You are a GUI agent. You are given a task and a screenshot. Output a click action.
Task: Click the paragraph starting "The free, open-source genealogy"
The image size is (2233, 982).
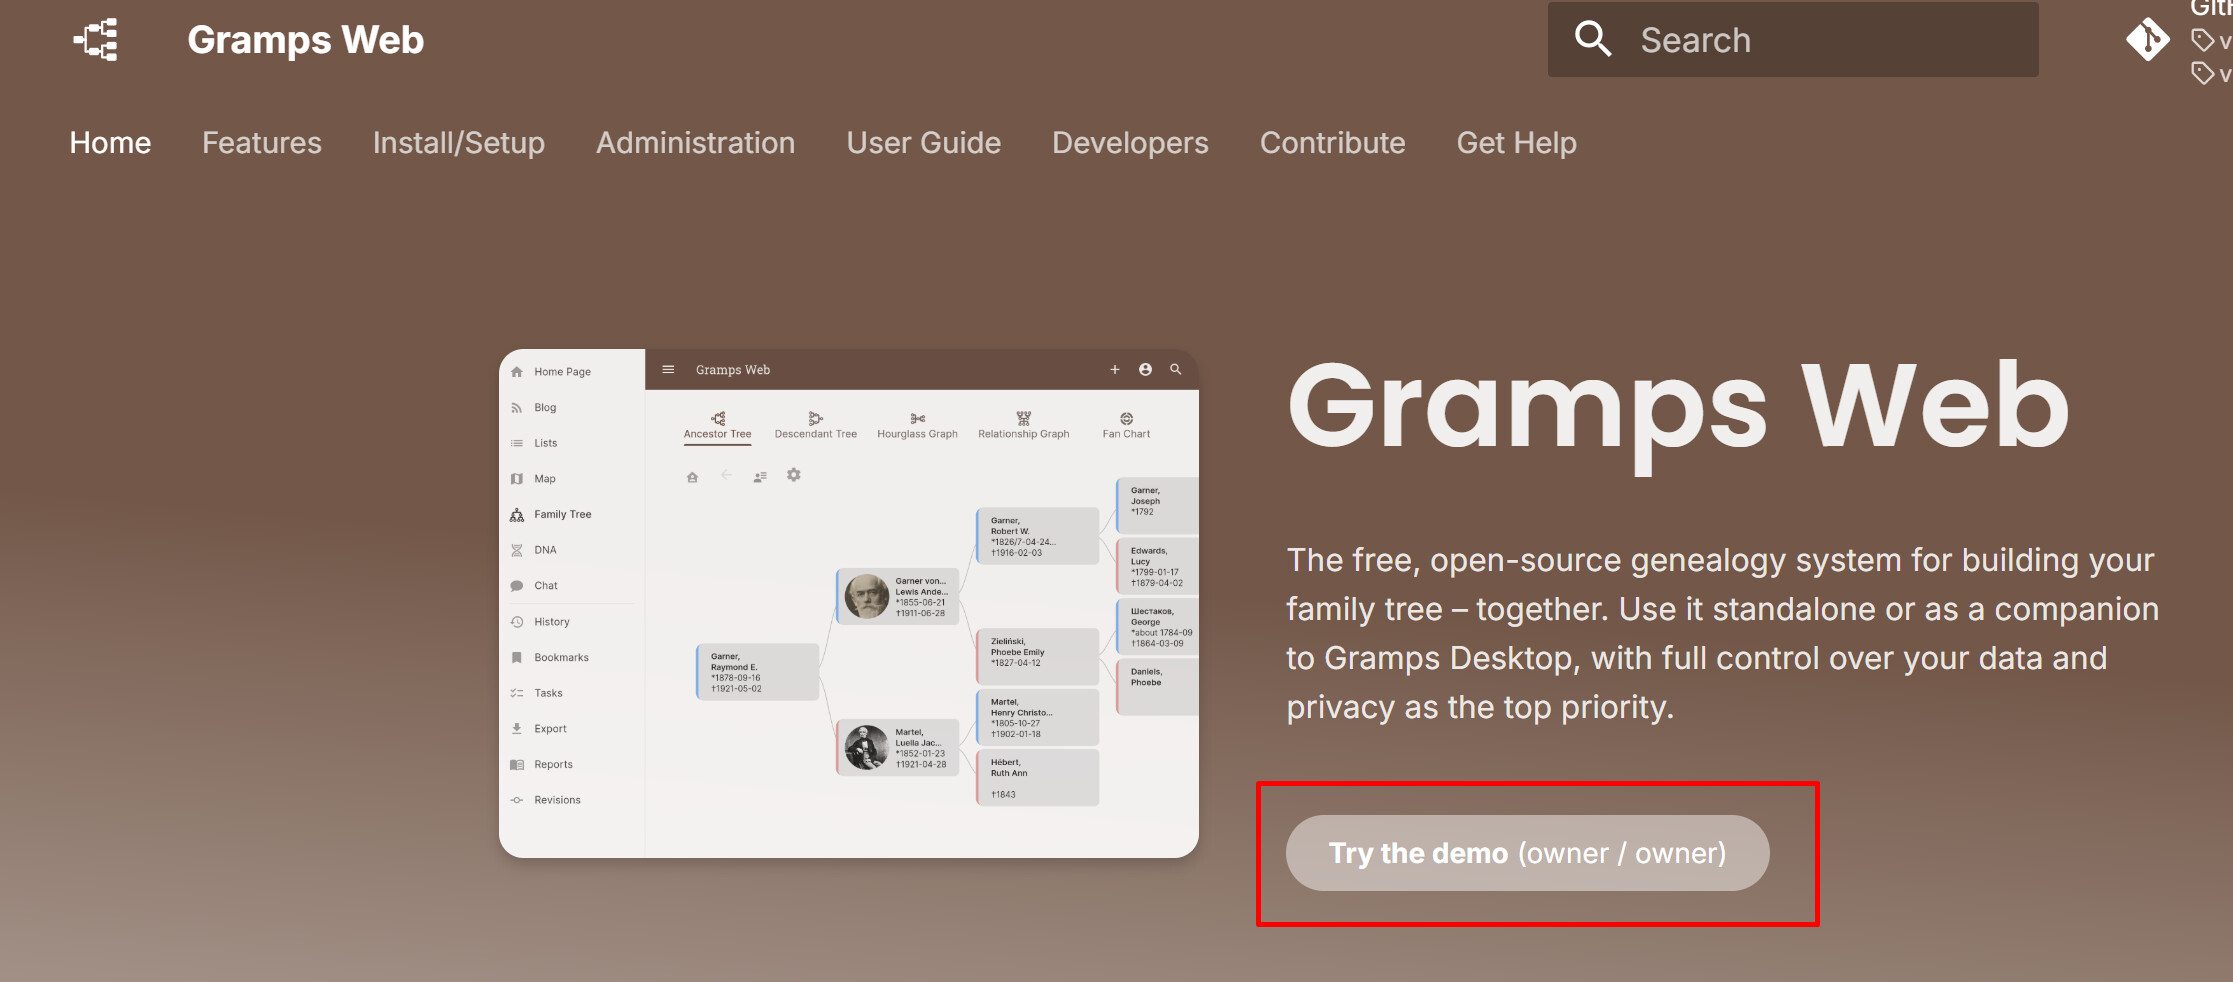coord(1722,633)
